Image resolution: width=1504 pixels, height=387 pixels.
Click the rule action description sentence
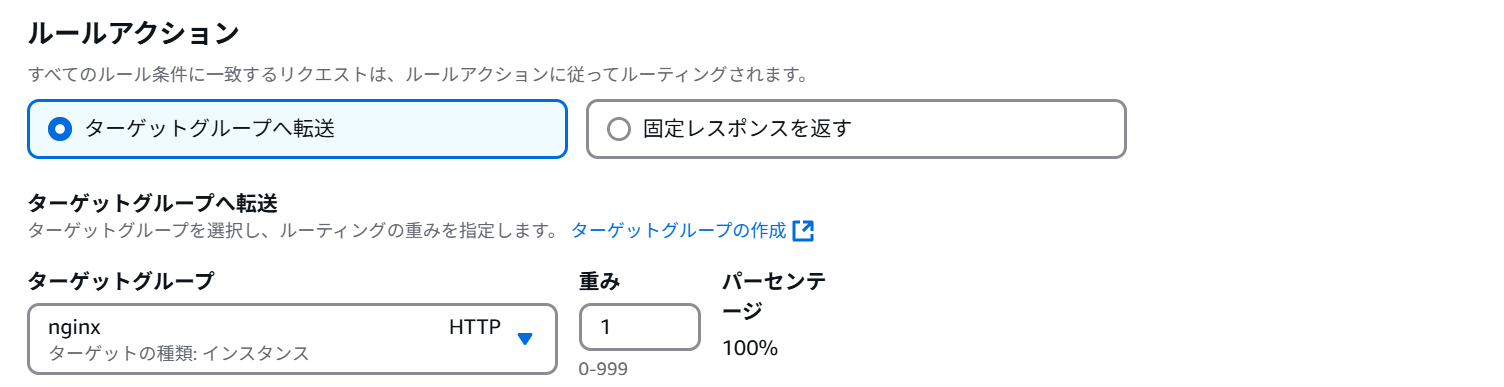[x=417, y=75]
